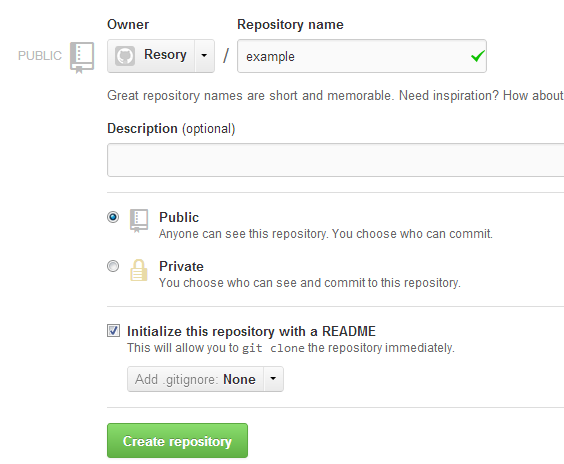Click into the Description optional text field
This screenshot has width=564, height=464.
(x=336, y=160)
